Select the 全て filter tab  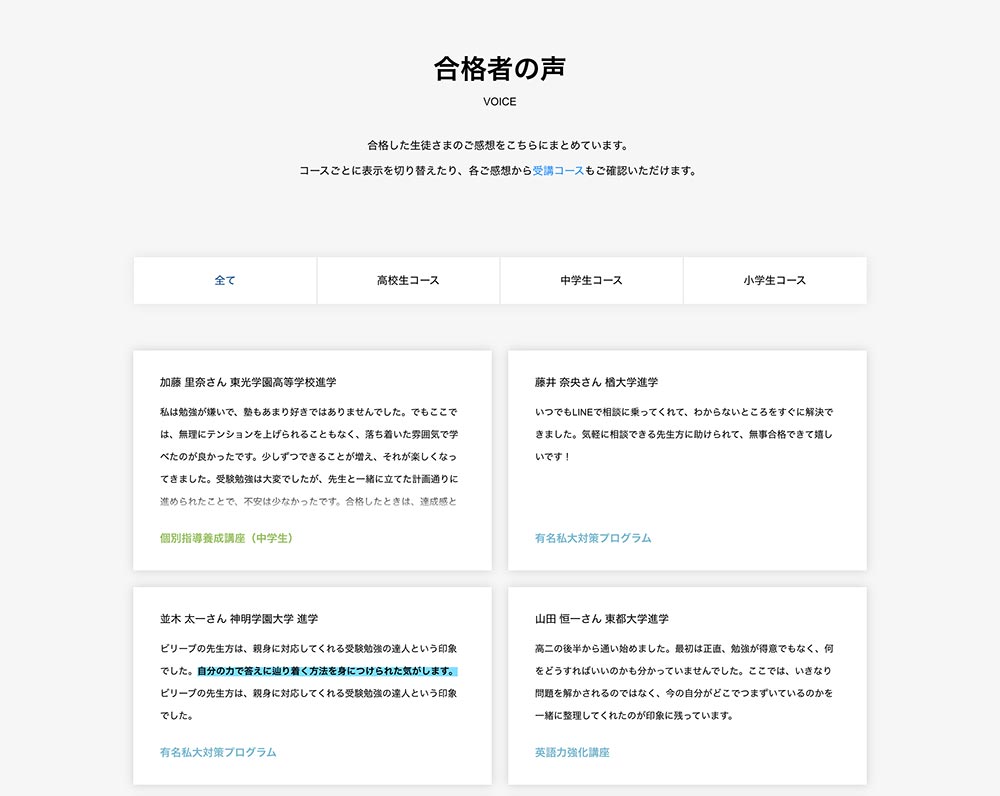(x=225, y=280)
